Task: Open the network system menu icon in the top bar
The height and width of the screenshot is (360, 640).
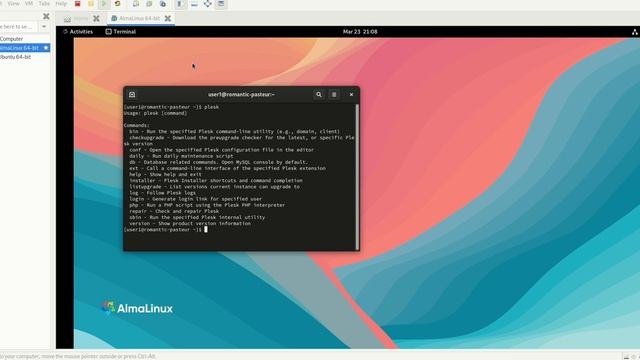Action: tap(635, 32)
